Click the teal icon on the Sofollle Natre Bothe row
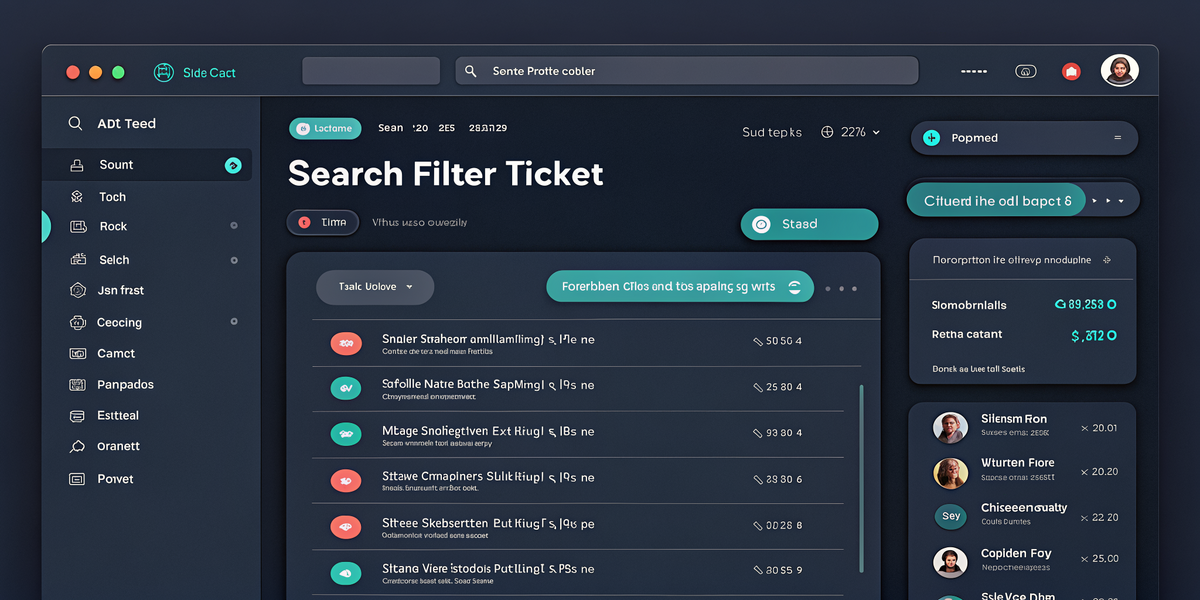 [x=346, y=388]
